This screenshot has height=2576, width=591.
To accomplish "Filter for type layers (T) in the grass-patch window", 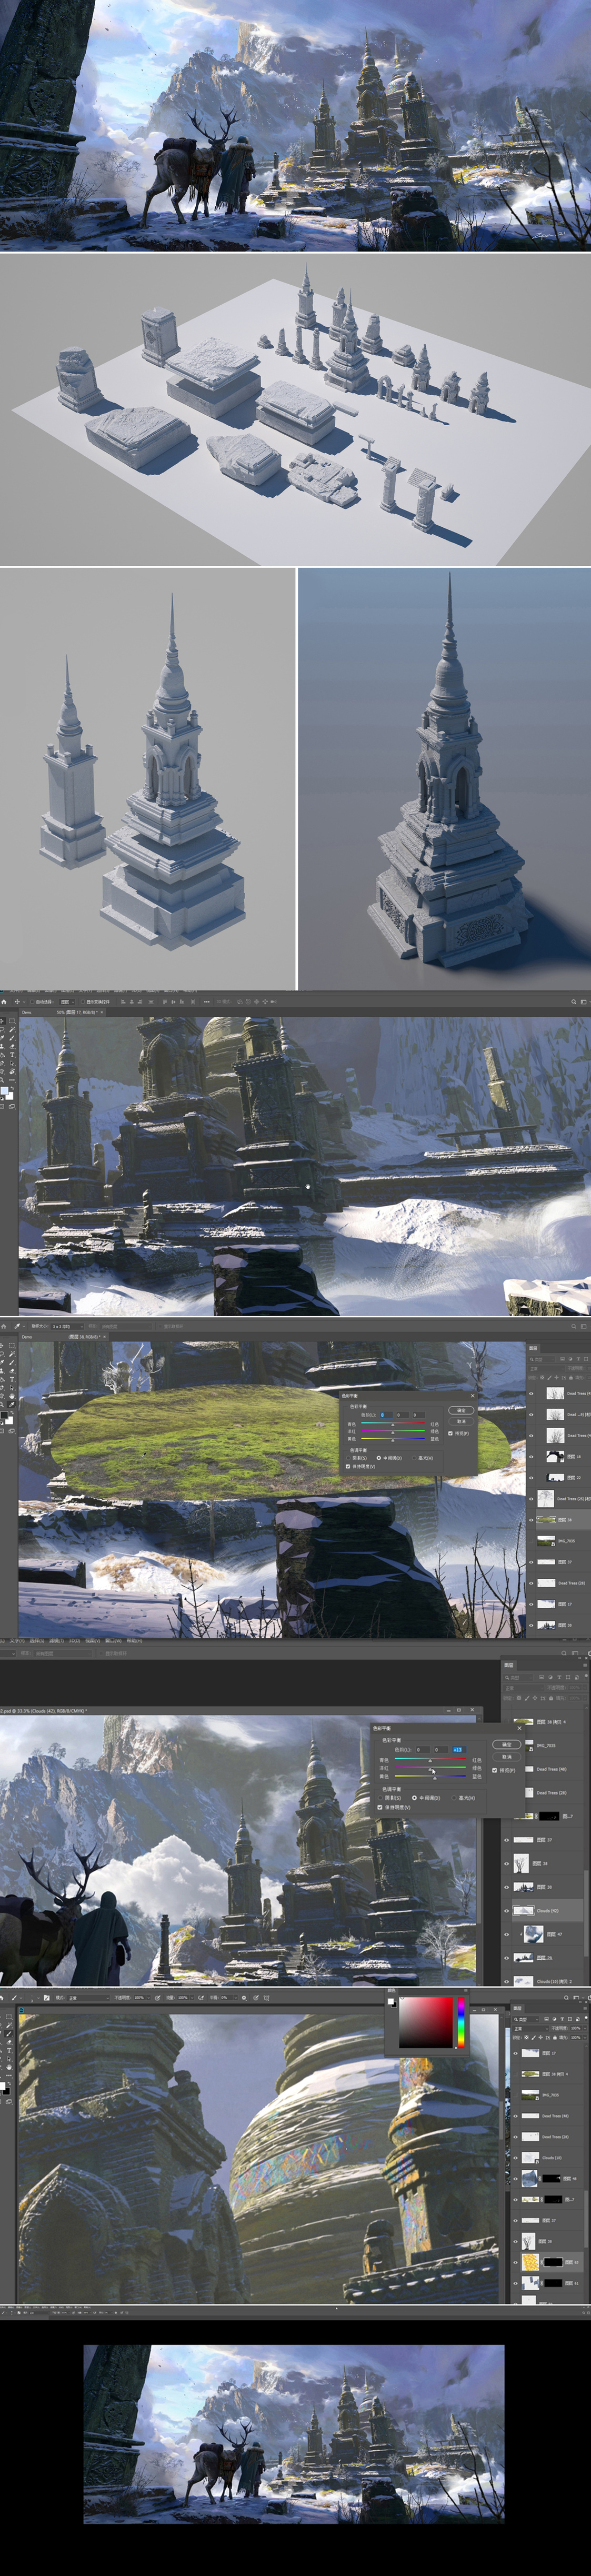I will coord(579,1359).
